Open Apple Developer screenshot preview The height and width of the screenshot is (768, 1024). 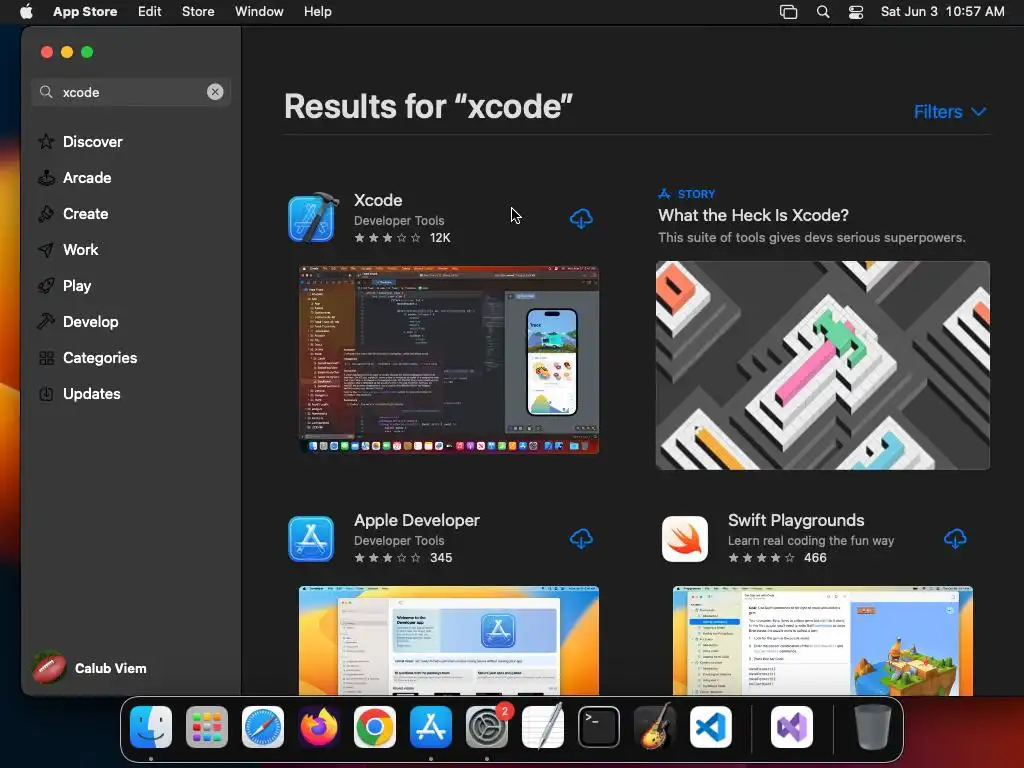click(x=449, y=641)
